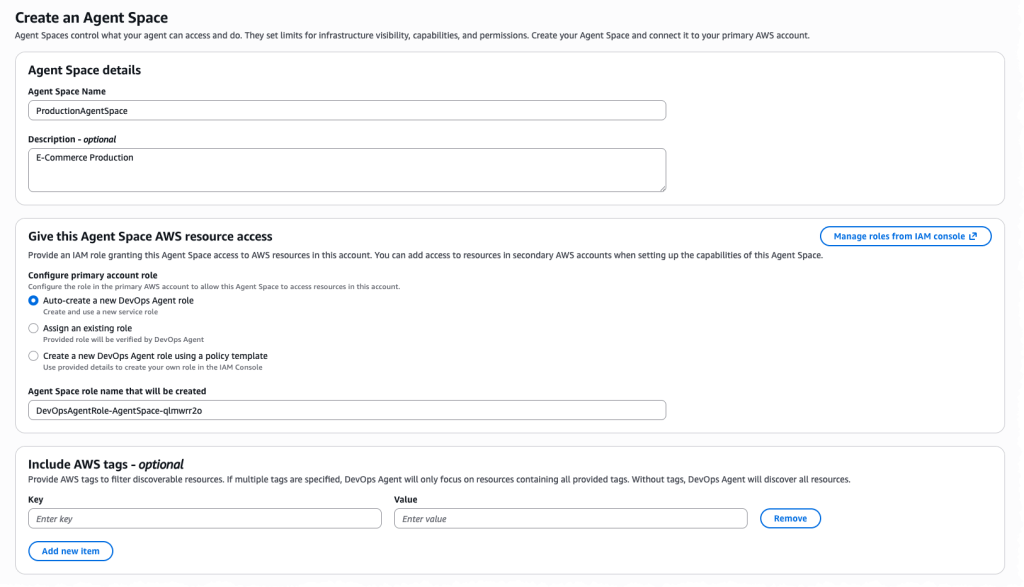
Task: Click the tag Key input box
Action: coord(205,518)
